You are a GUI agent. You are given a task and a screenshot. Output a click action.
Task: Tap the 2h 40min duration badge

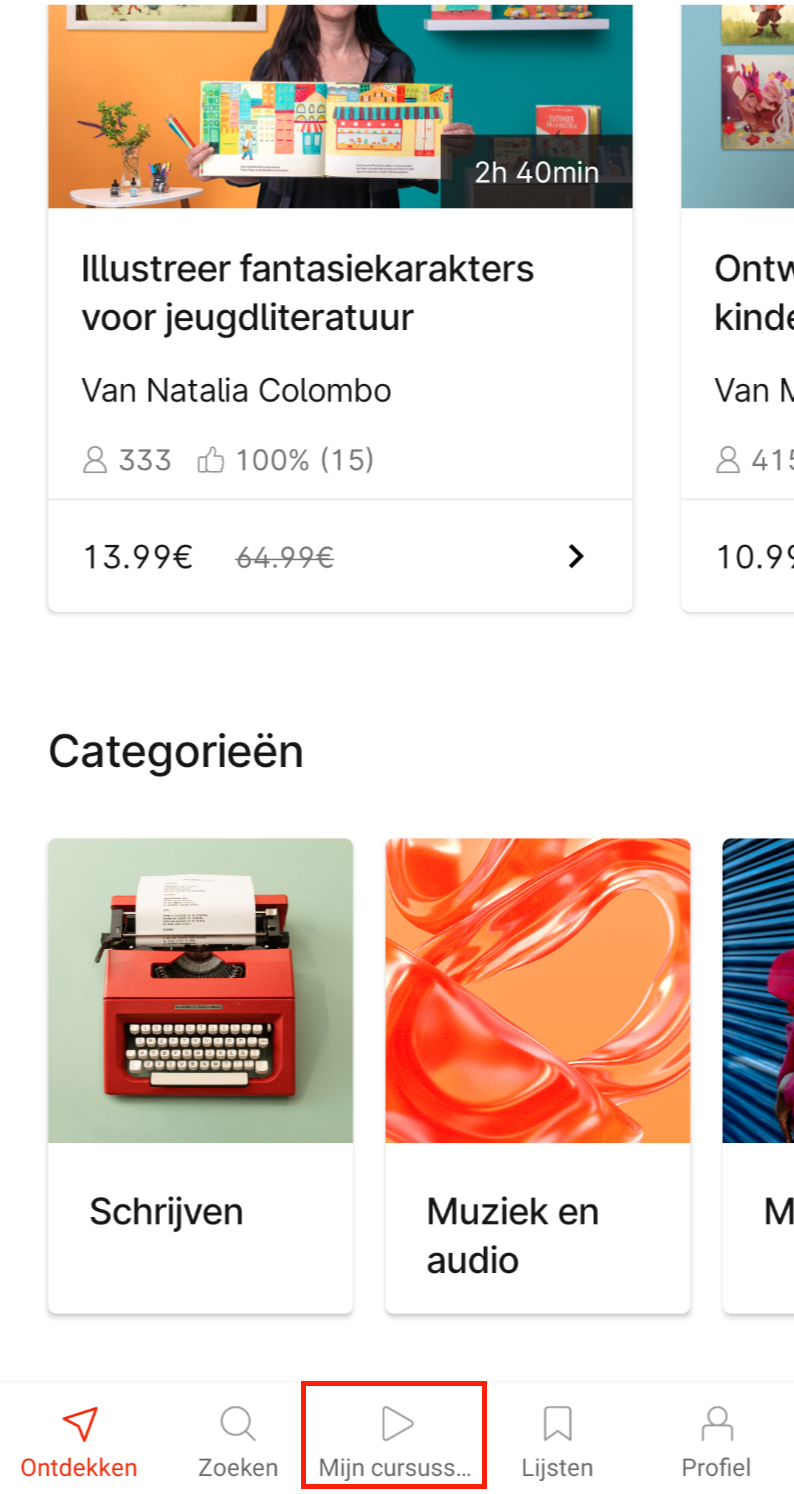(537, 172)
